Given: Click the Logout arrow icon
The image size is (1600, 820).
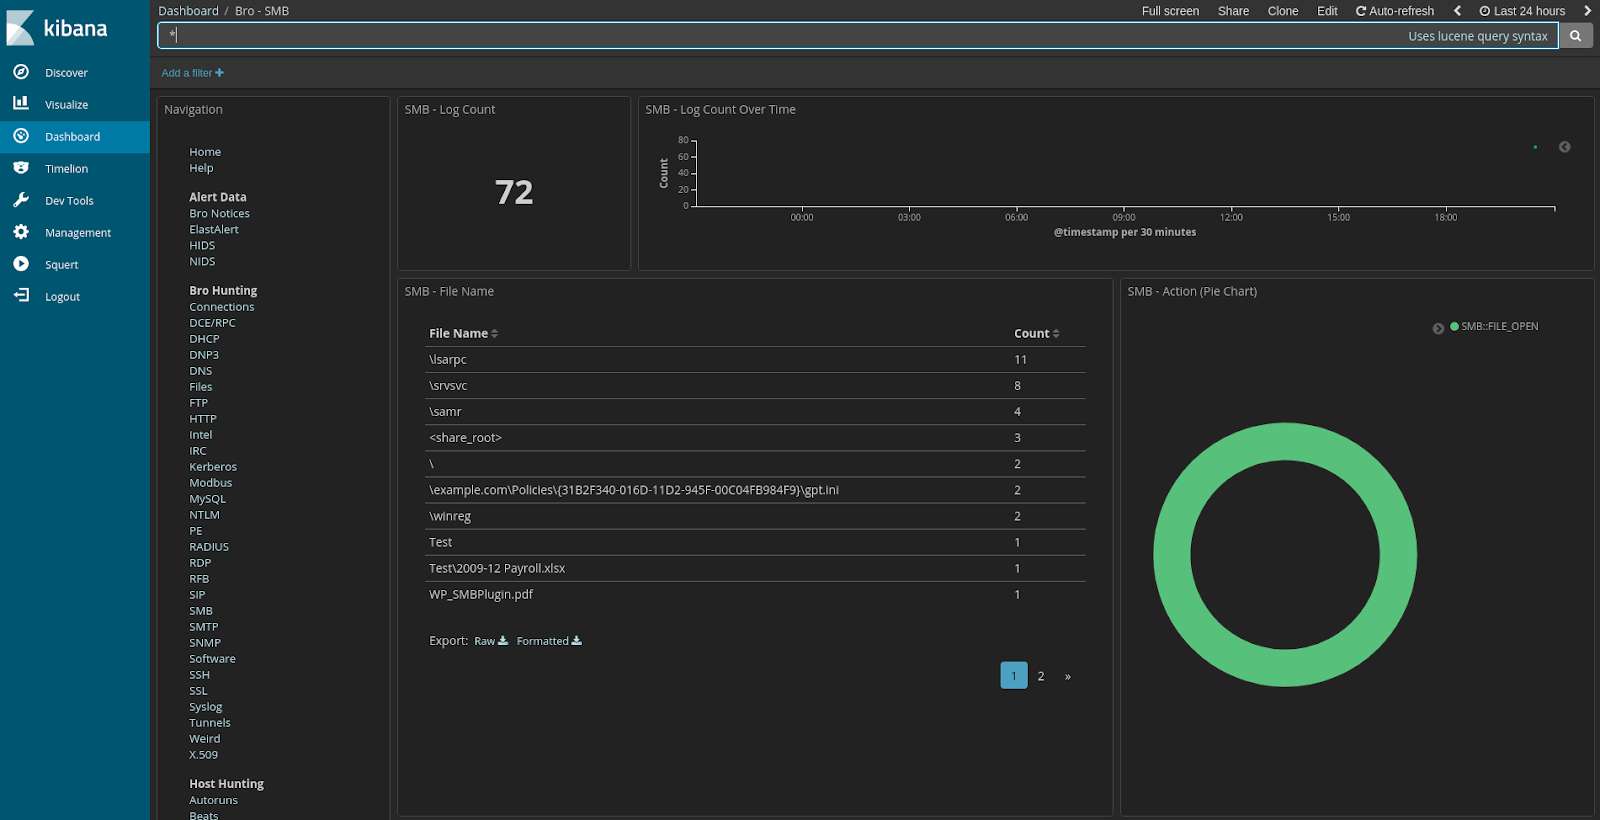Looking at the screenshot, I should pos(21,296).
